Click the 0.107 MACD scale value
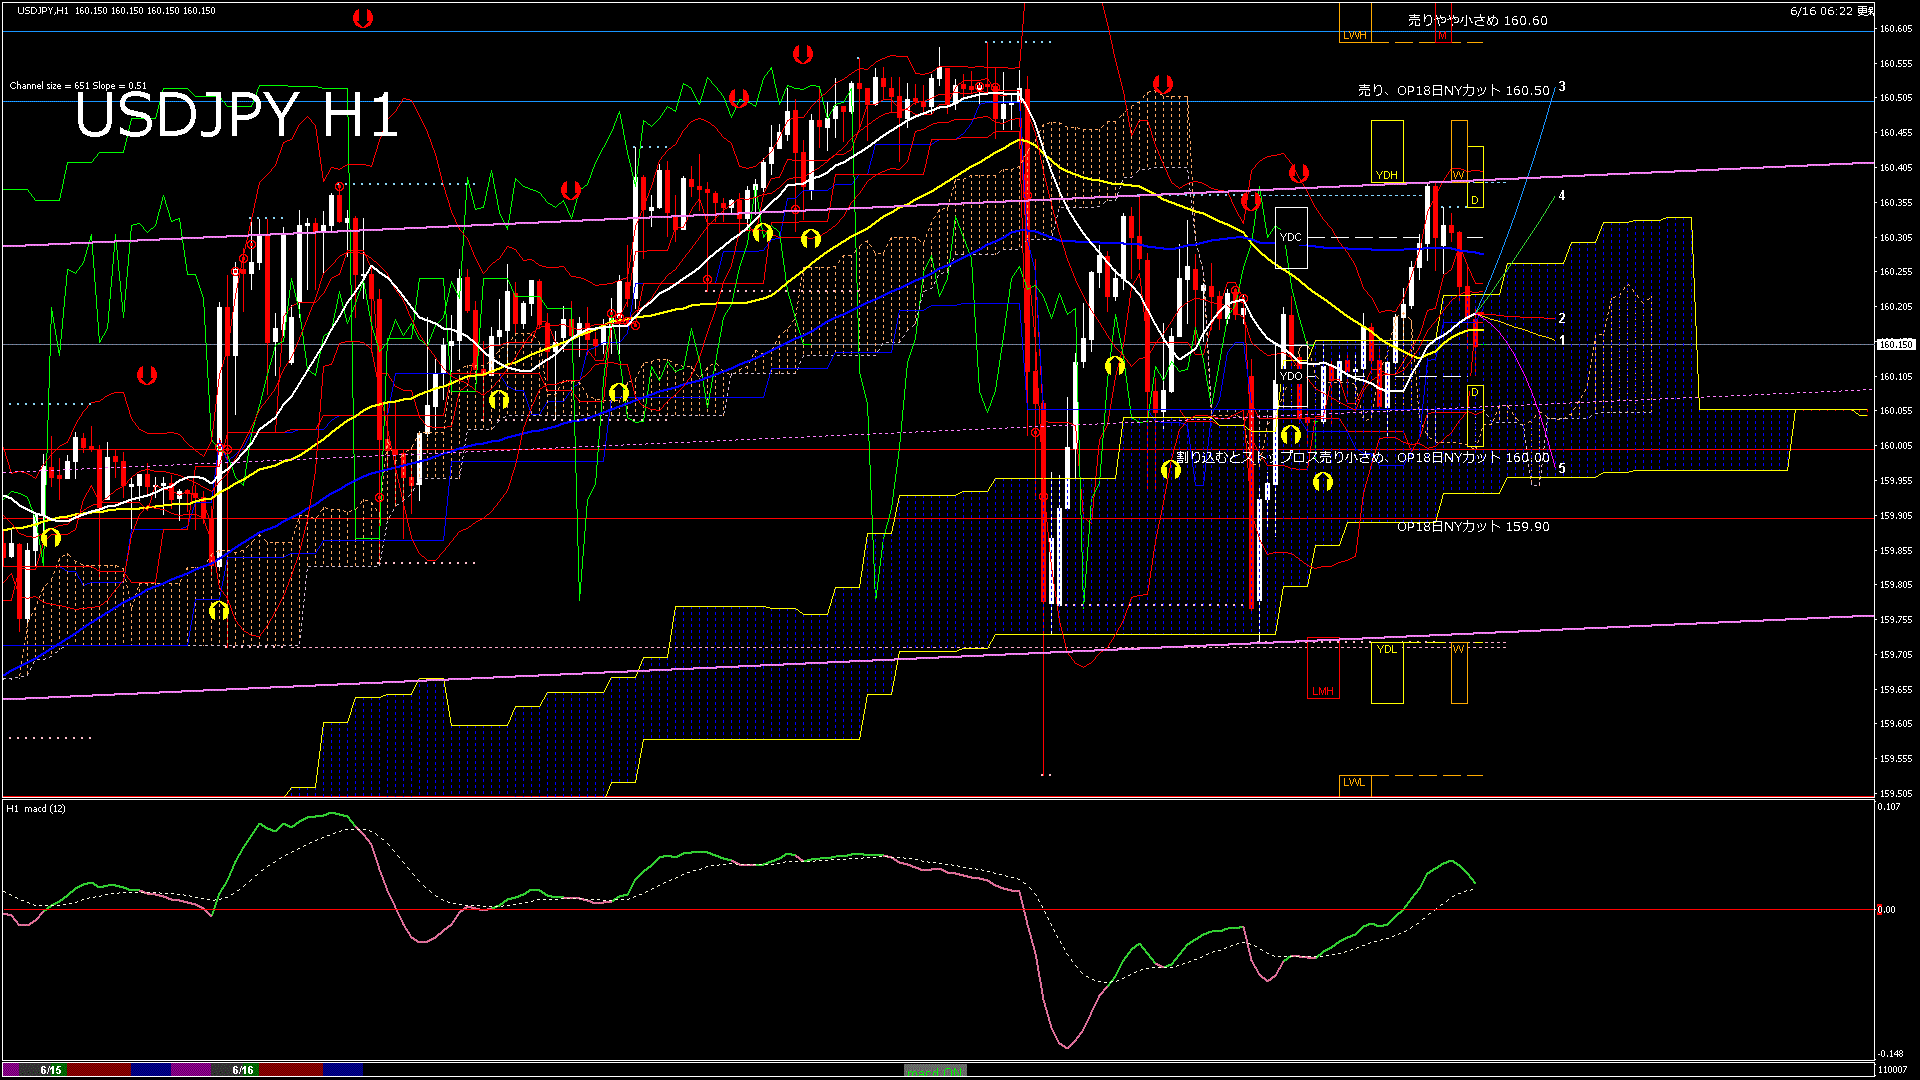The height and width of the screenshot is (1080, 1920). (x=1889, y=807)
